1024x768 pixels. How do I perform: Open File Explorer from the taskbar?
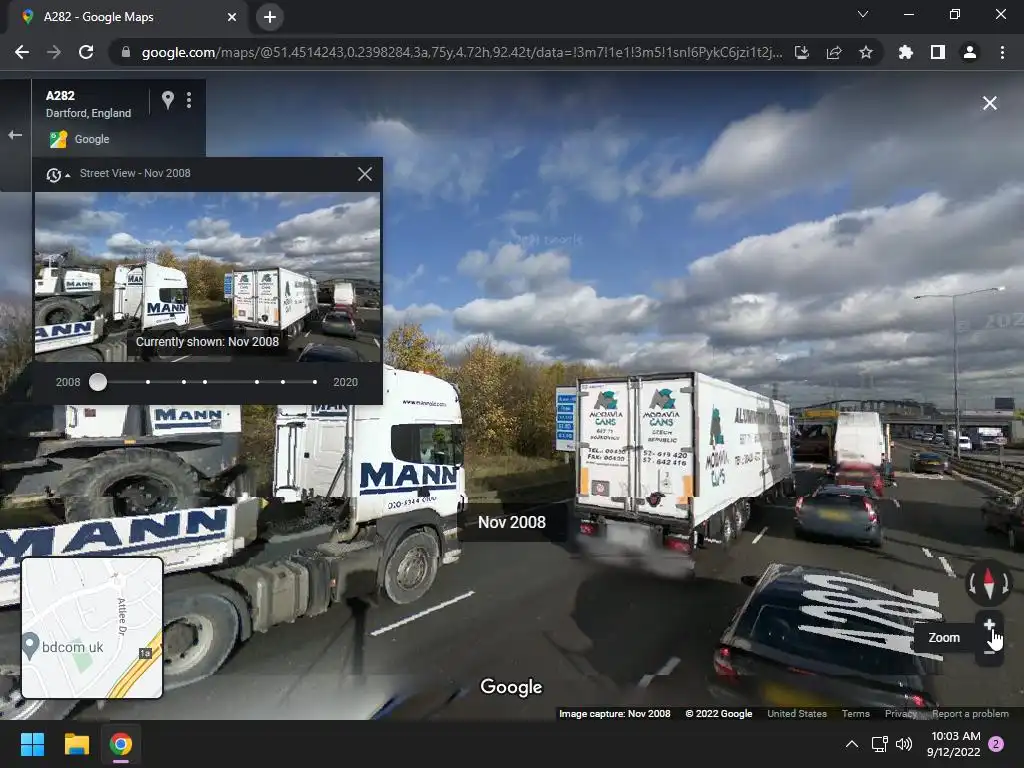point(76,744)
